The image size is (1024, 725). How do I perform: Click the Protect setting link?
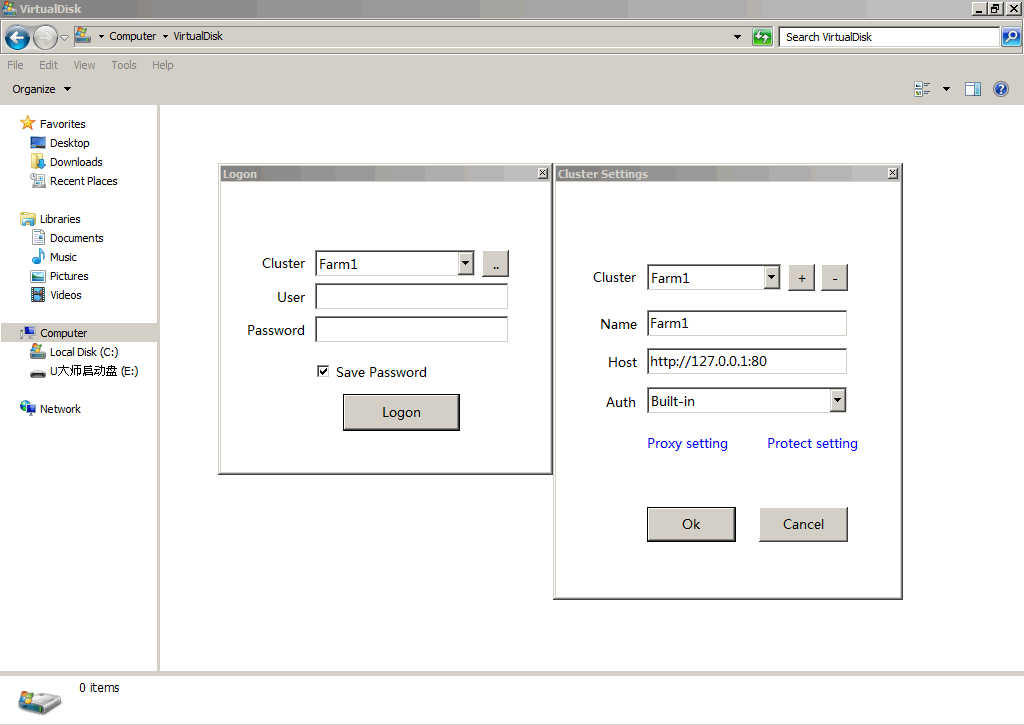812,443
